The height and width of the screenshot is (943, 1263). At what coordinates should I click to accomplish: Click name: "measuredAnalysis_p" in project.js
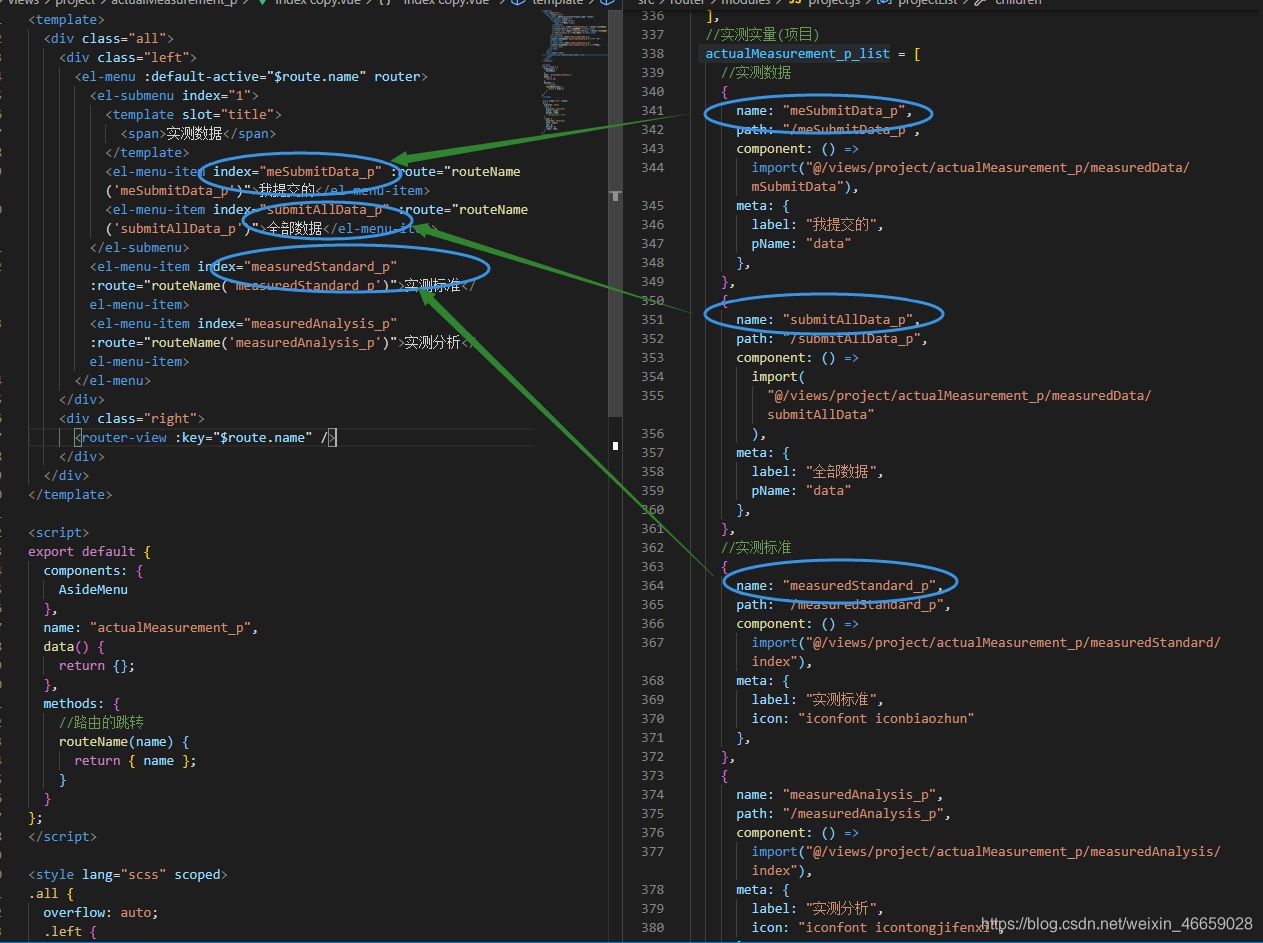coord(840,794)
